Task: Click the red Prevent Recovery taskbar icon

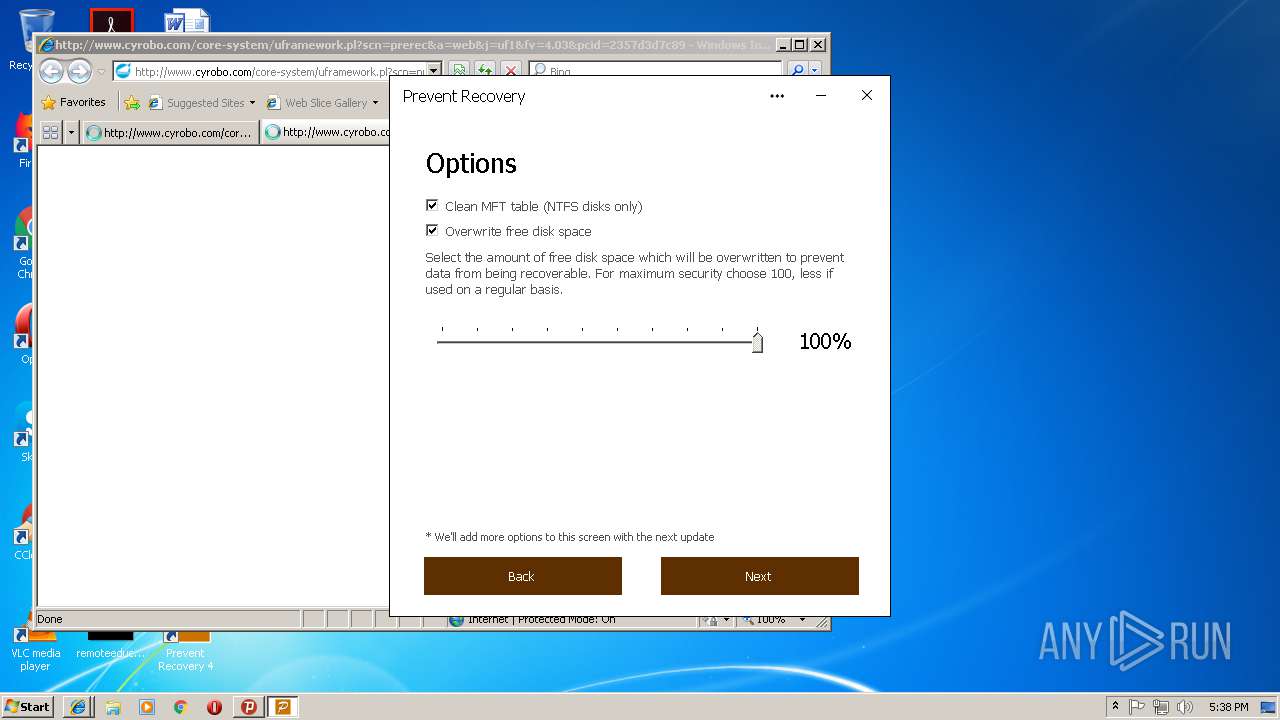Action: pos(249,706)
